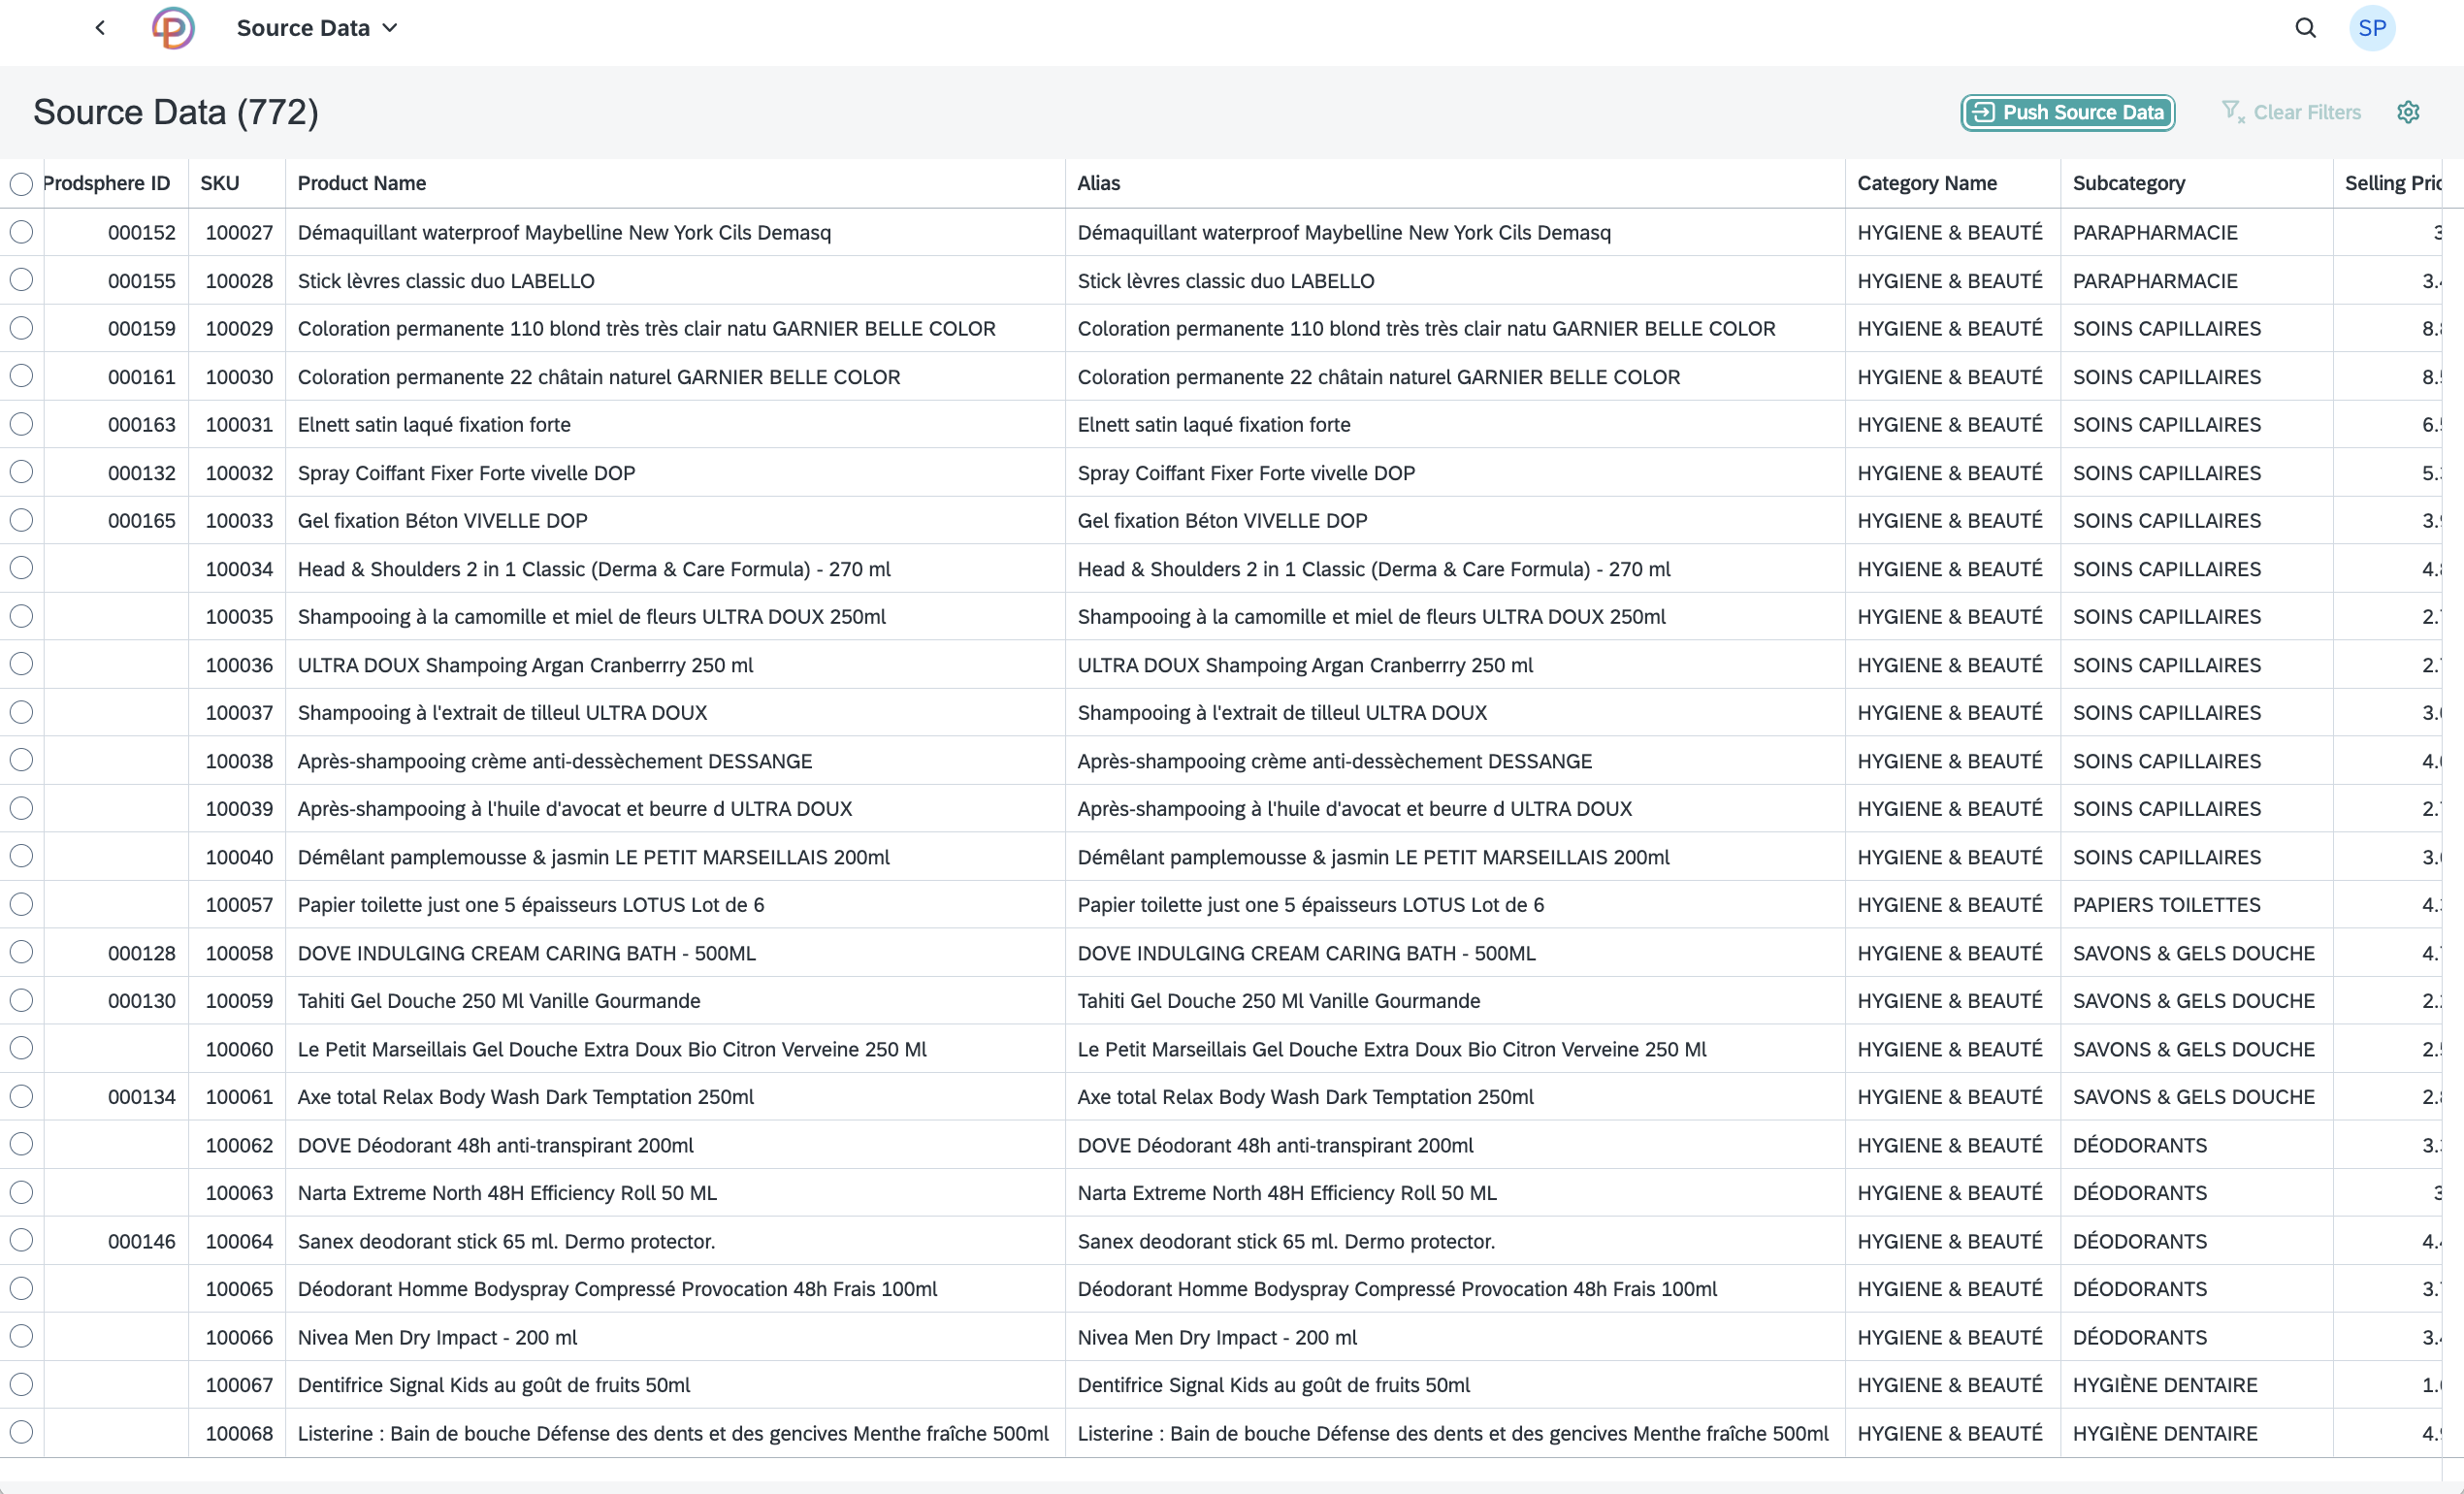Click product name Head & Shoulders 2 in 1 Classic

tap(594, 569)
